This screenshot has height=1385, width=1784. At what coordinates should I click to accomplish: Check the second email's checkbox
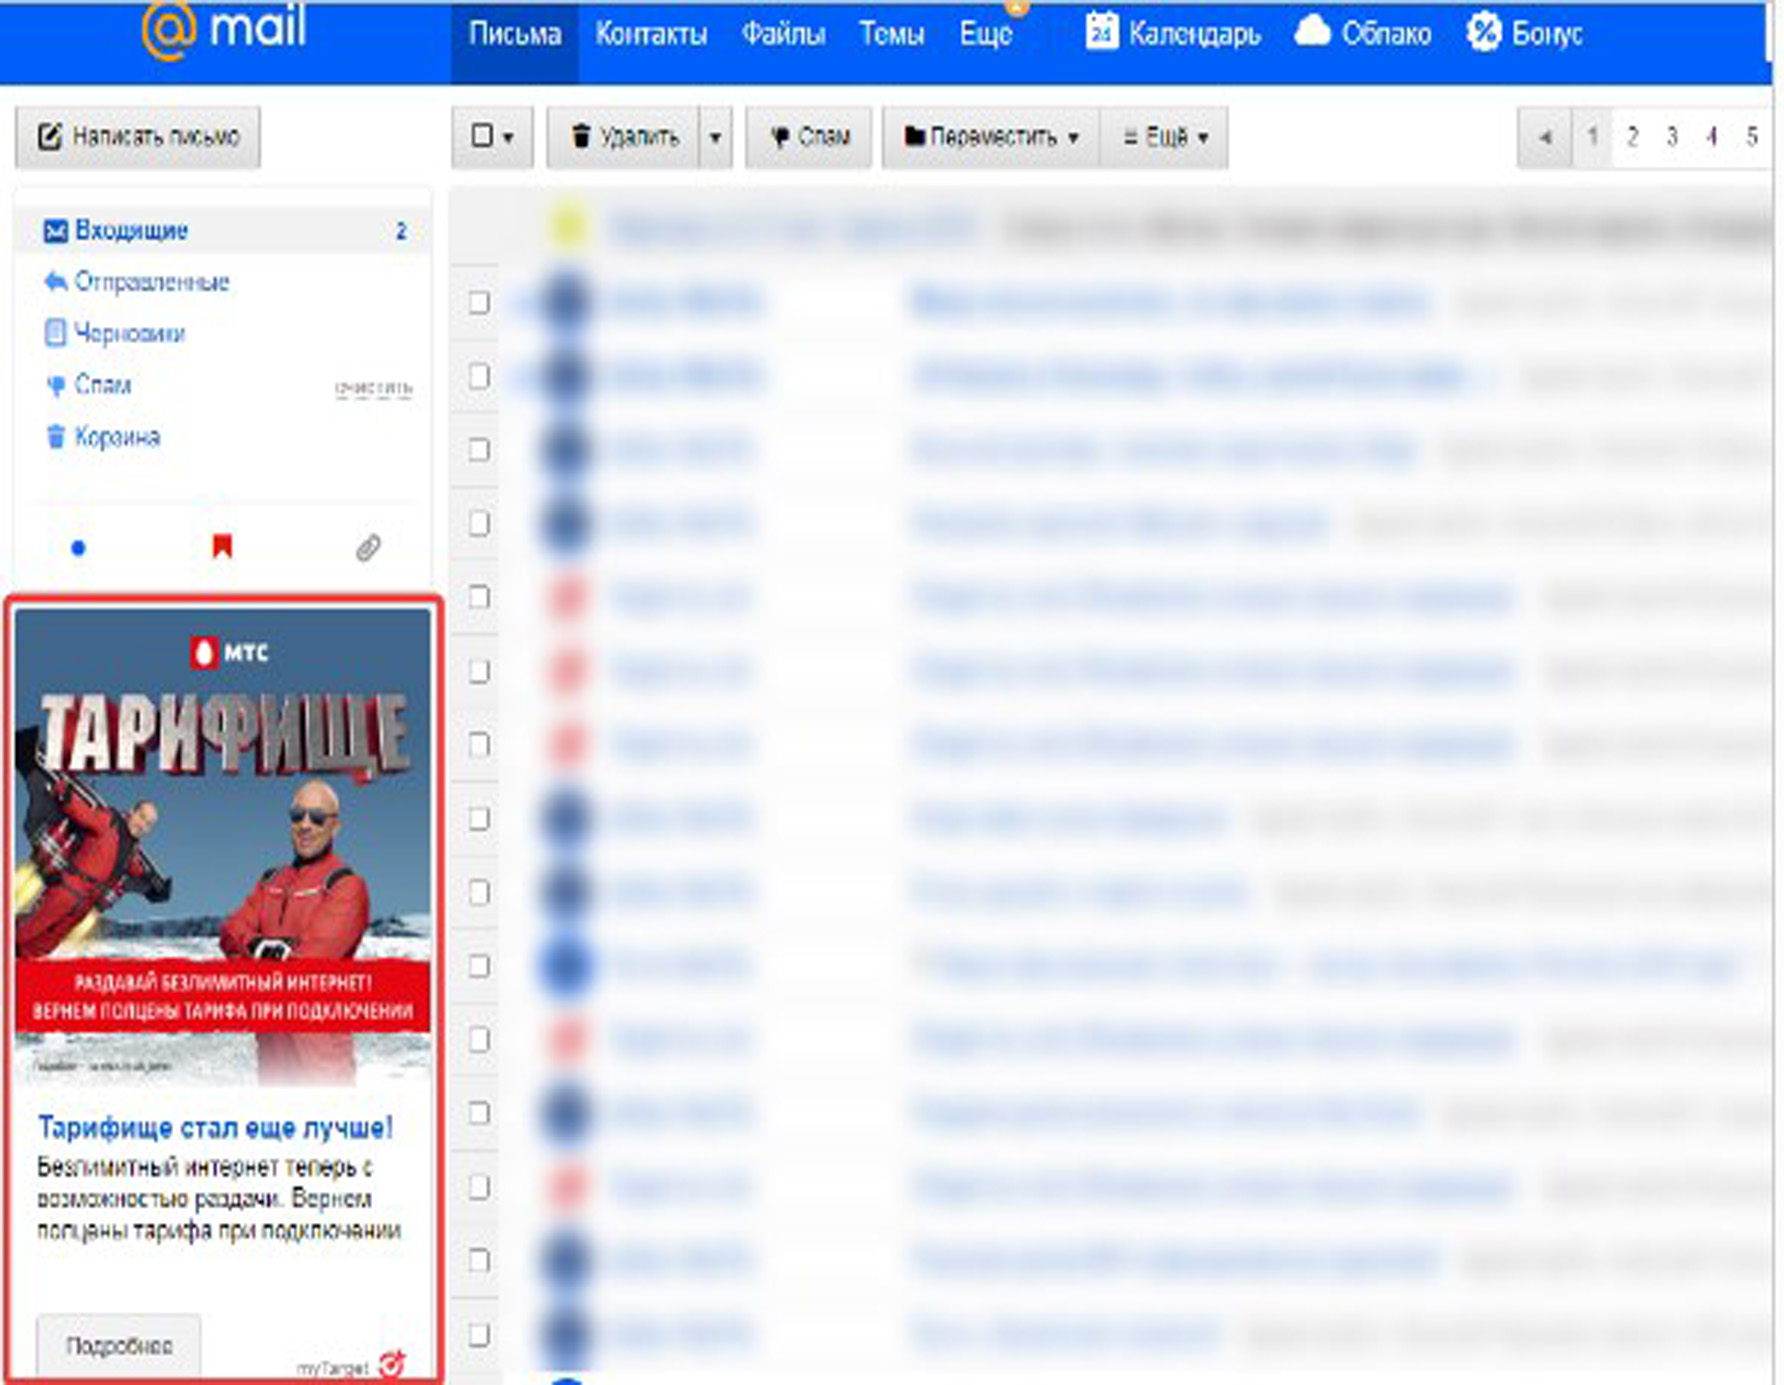(x=479, y=376)
